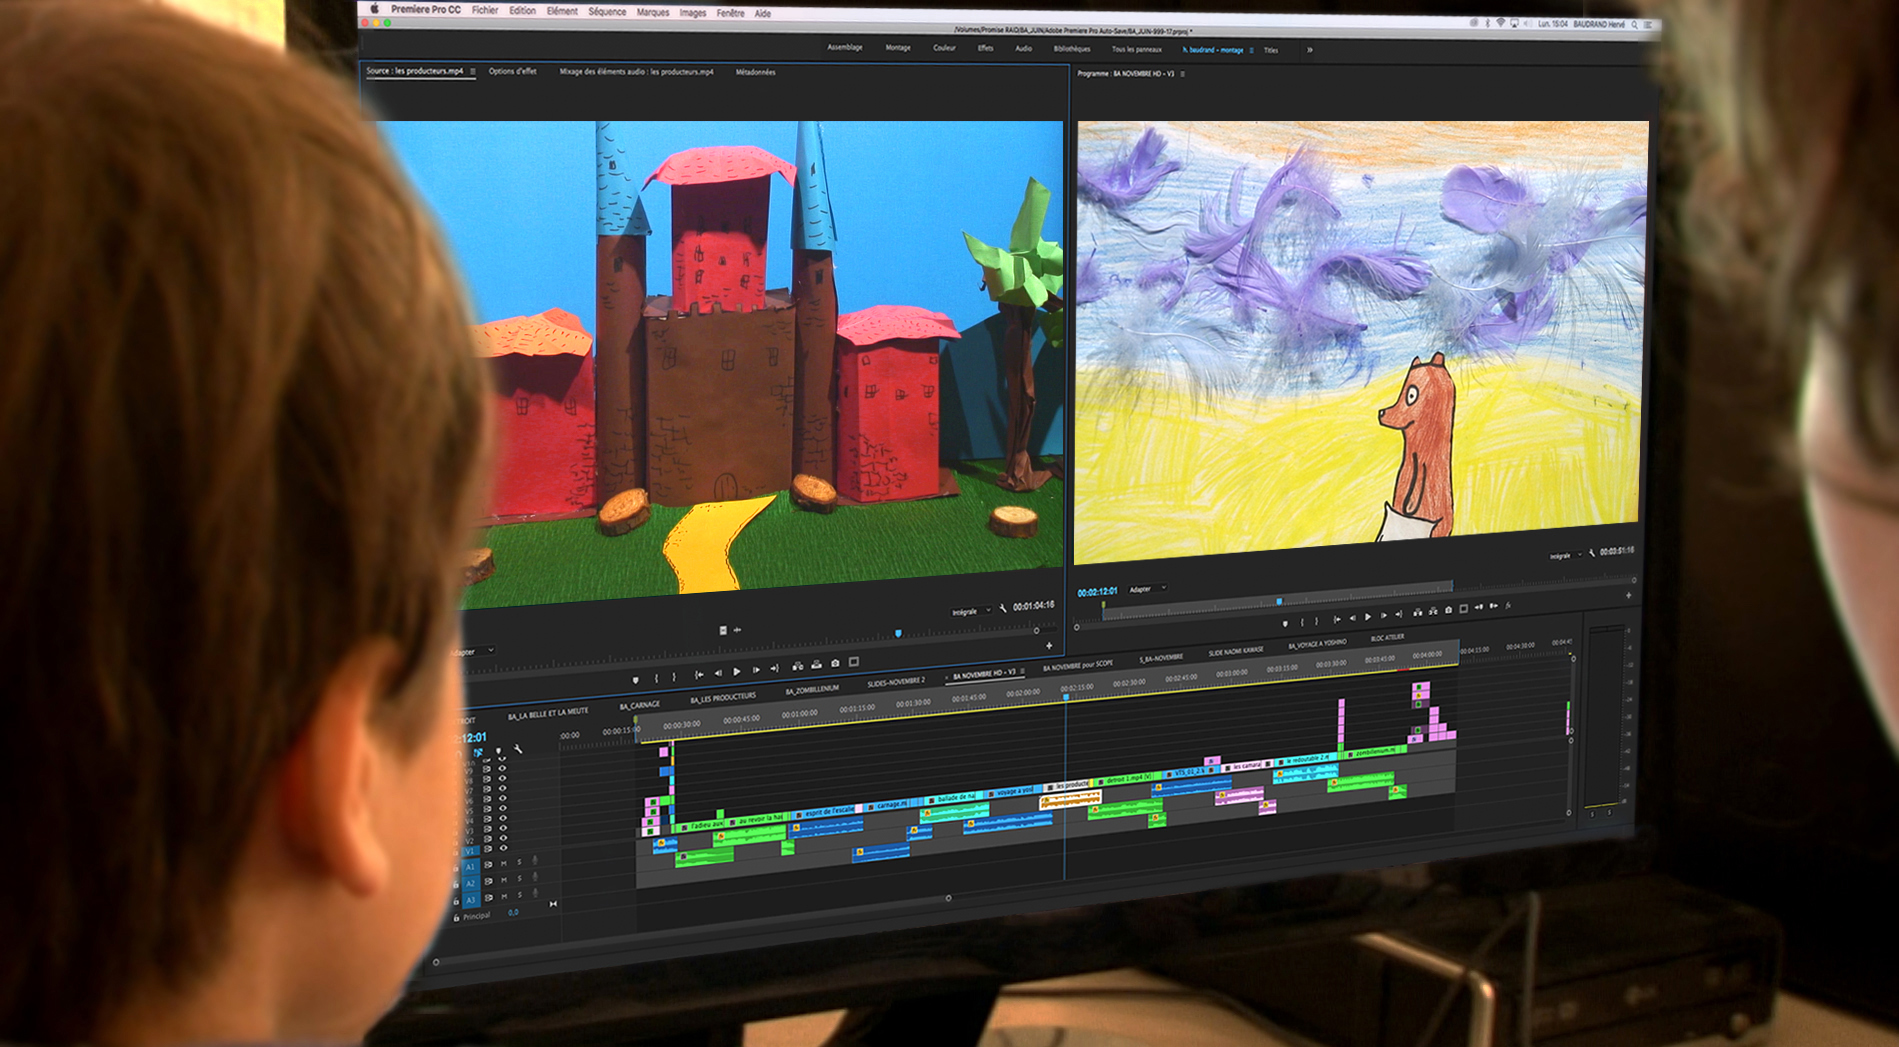
Task: Click the Lift icon in Program monitor
Action: pyautogui.click(x=1417, y=612)
